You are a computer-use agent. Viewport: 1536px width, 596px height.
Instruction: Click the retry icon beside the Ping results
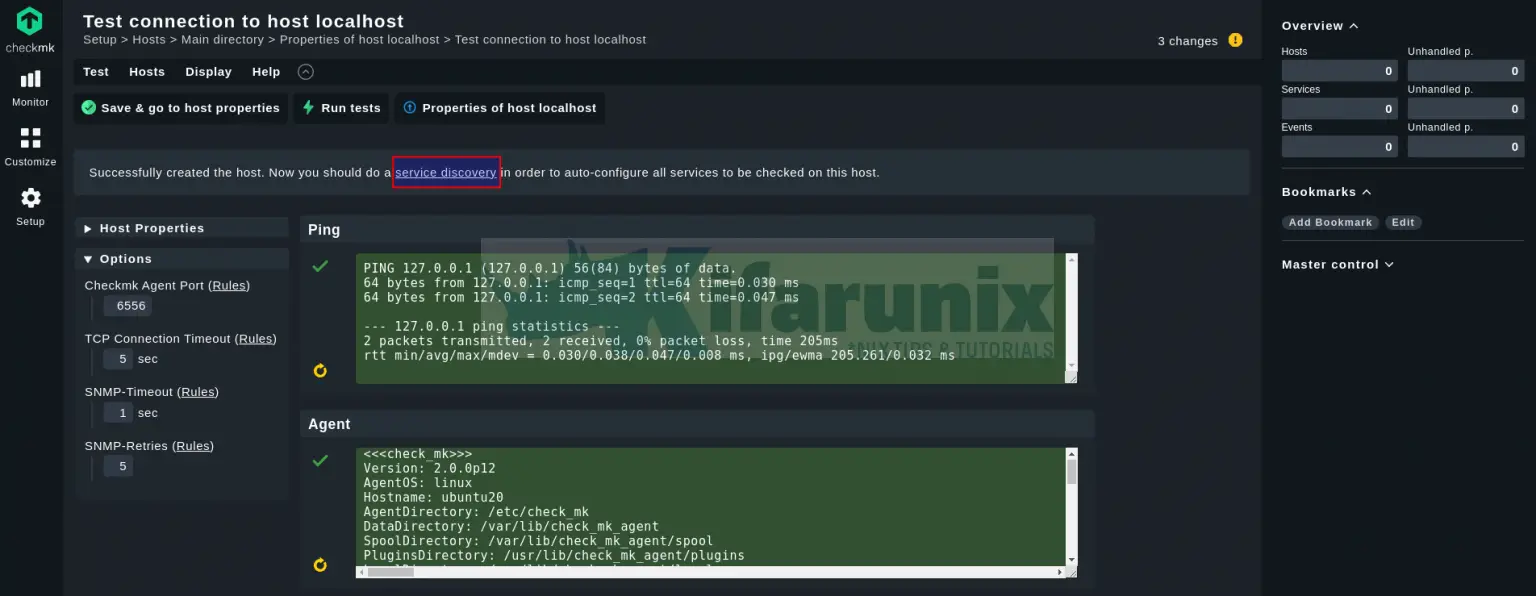click(x=320, y=370)
